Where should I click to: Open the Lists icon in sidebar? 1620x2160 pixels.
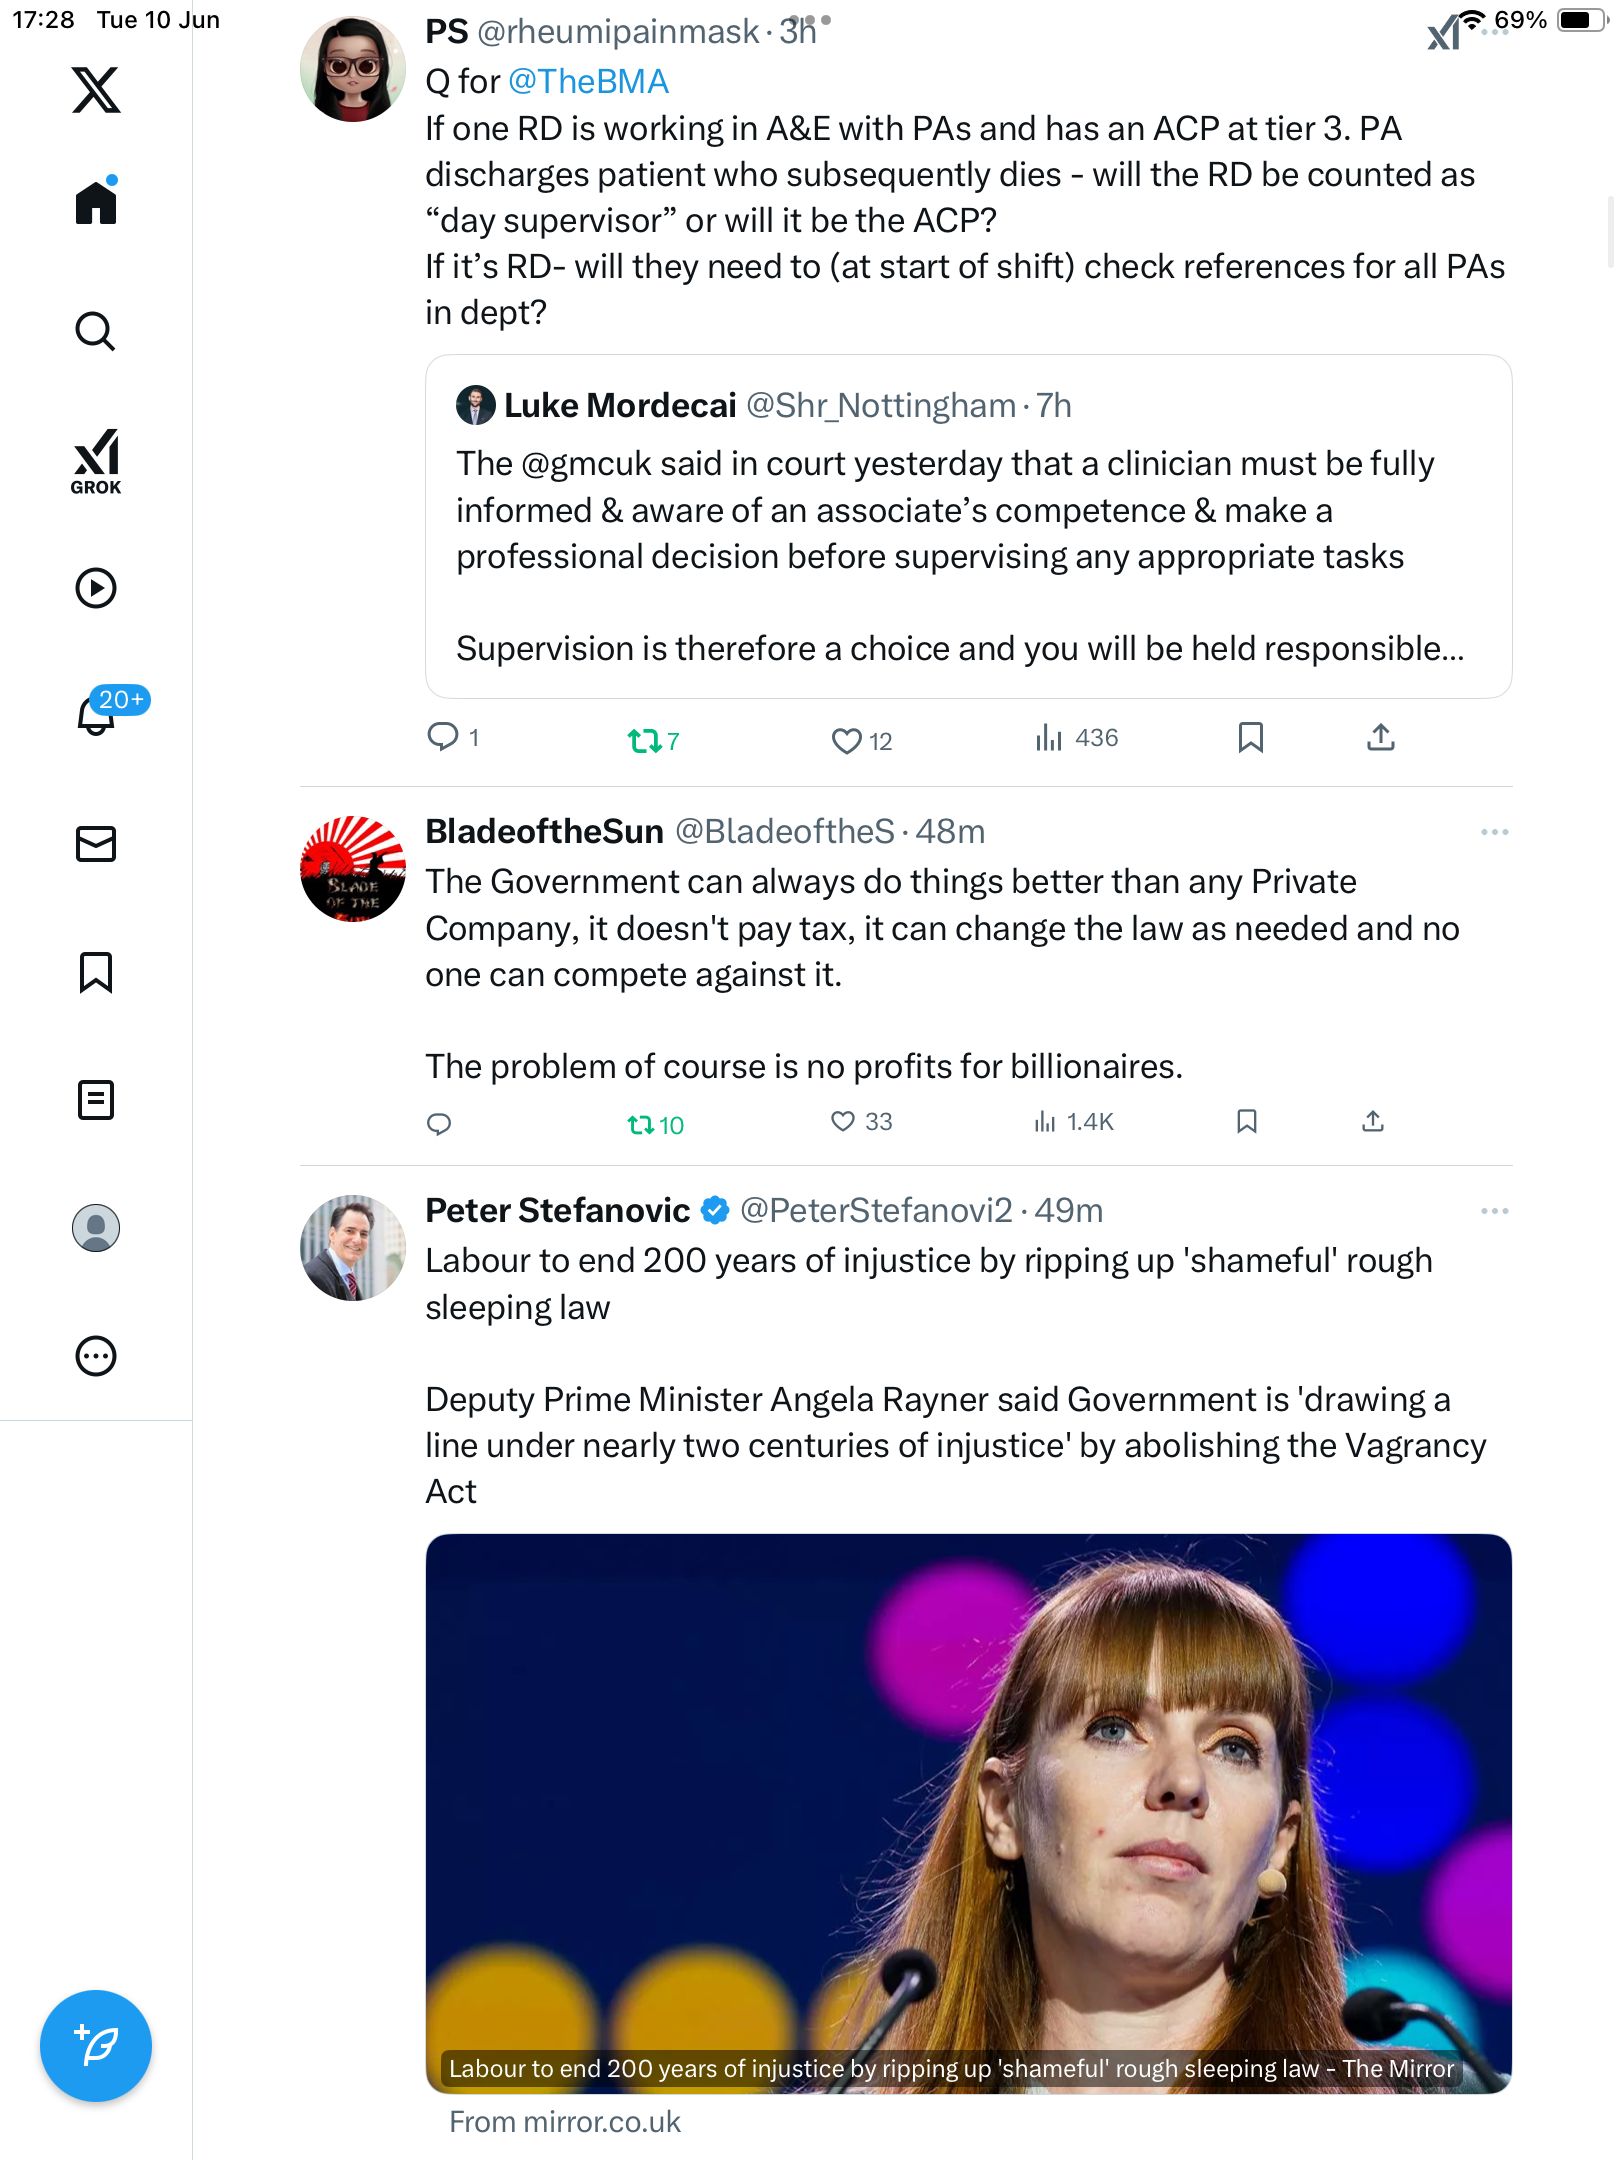pos(96,1100)
